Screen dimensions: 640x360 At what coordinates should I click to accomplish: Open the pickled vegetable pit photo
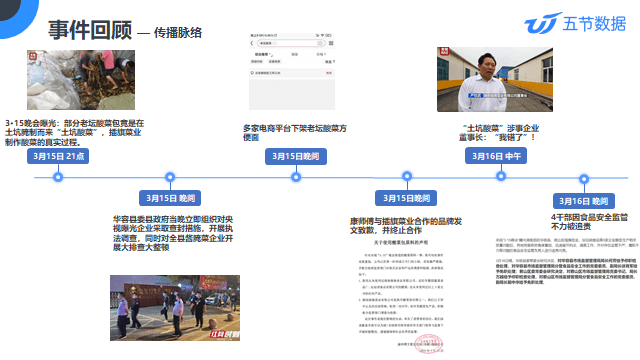click(81, 80)
